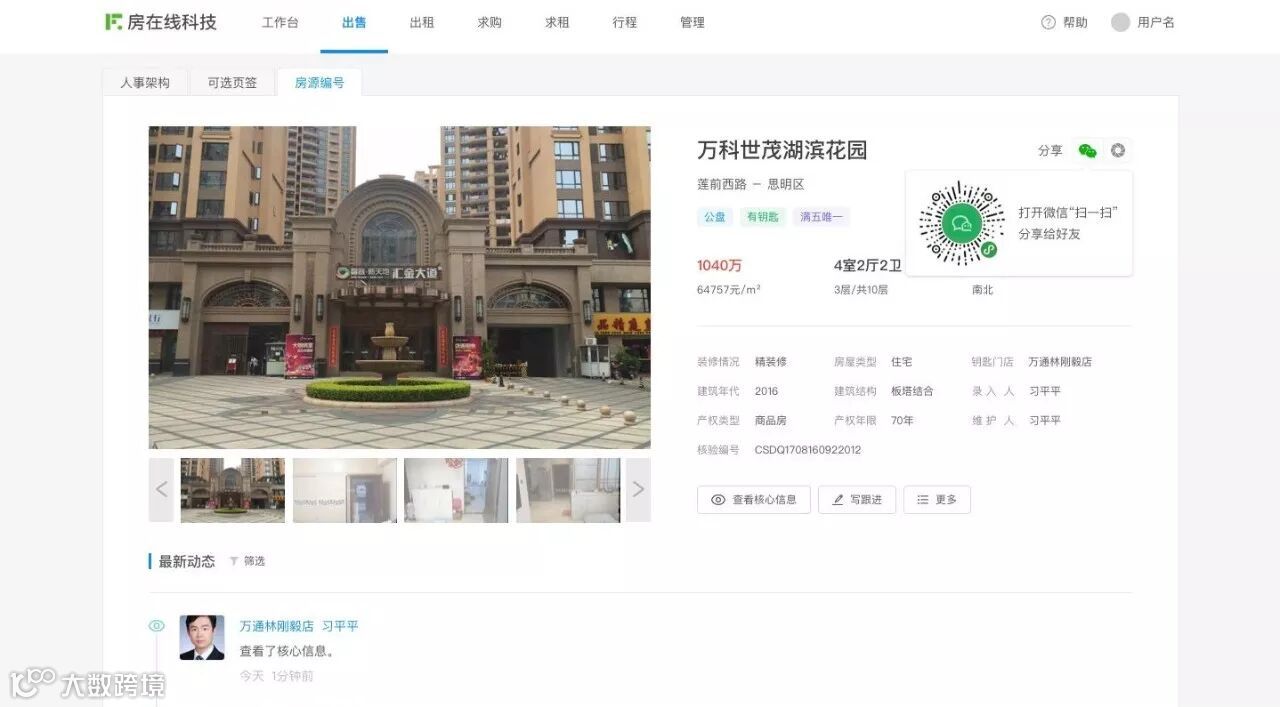Open the 行程 menu
Image resolution: width=1280 pixels, height=707 pixels.
(625, 22)
